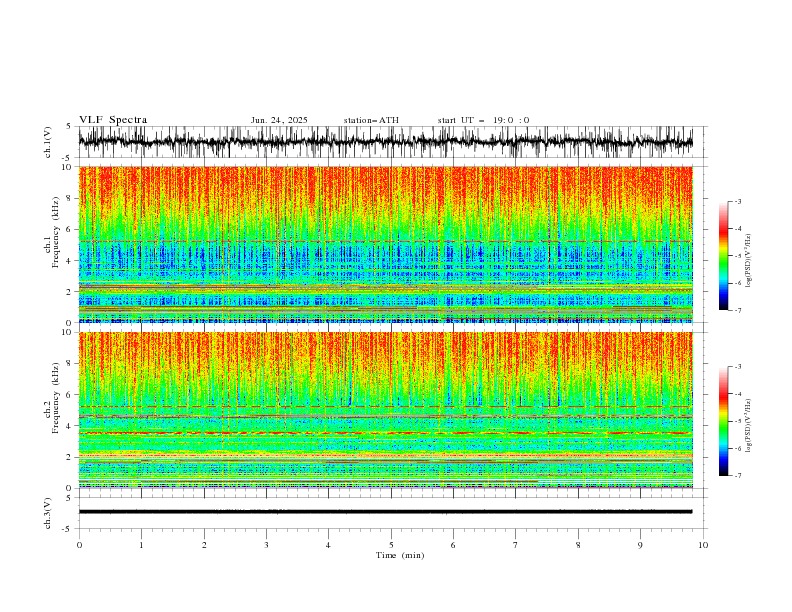Click the "3" tick label on the time axis
Image resolution: width=792 pixels, height=612 pixels.
click(x=266, y=545)
